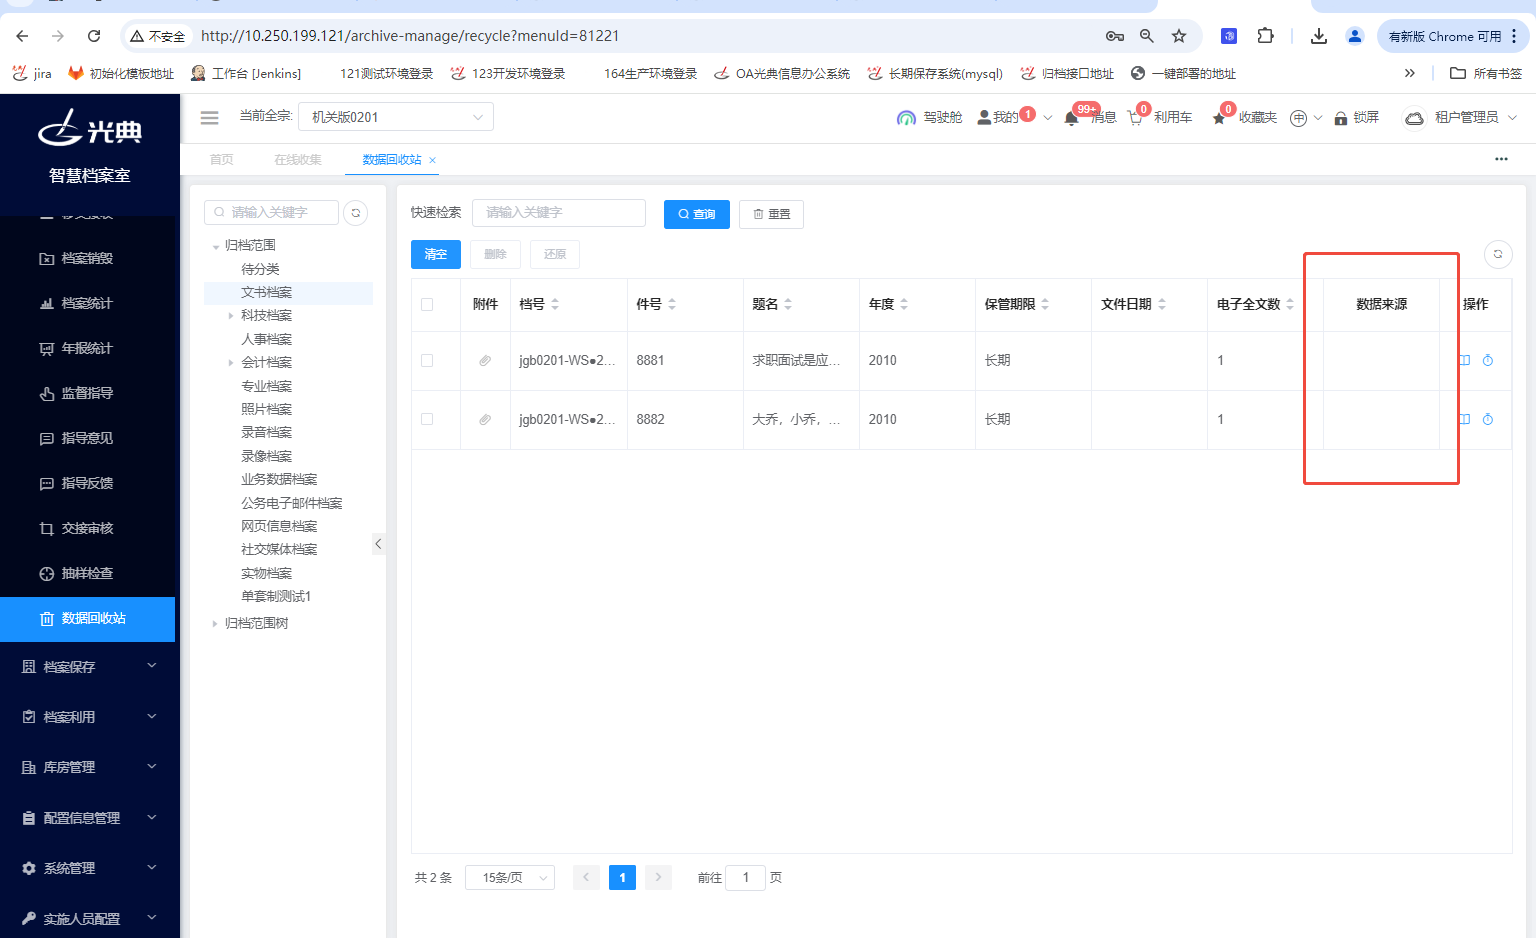
Task: Collapse the left tree panel handle
Action: (378, 544)
